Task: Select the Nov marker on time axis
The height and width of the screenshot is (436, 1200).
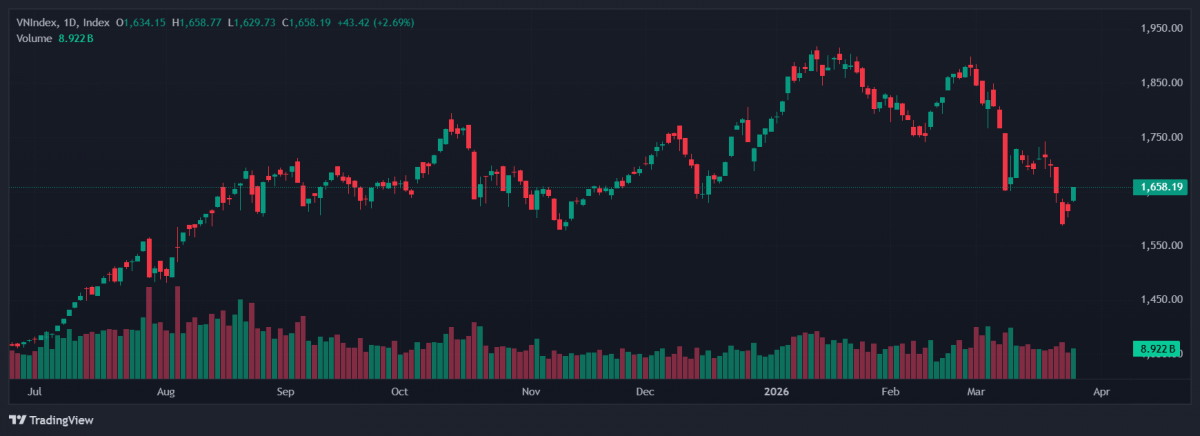Action: click(x=531, y=393)
